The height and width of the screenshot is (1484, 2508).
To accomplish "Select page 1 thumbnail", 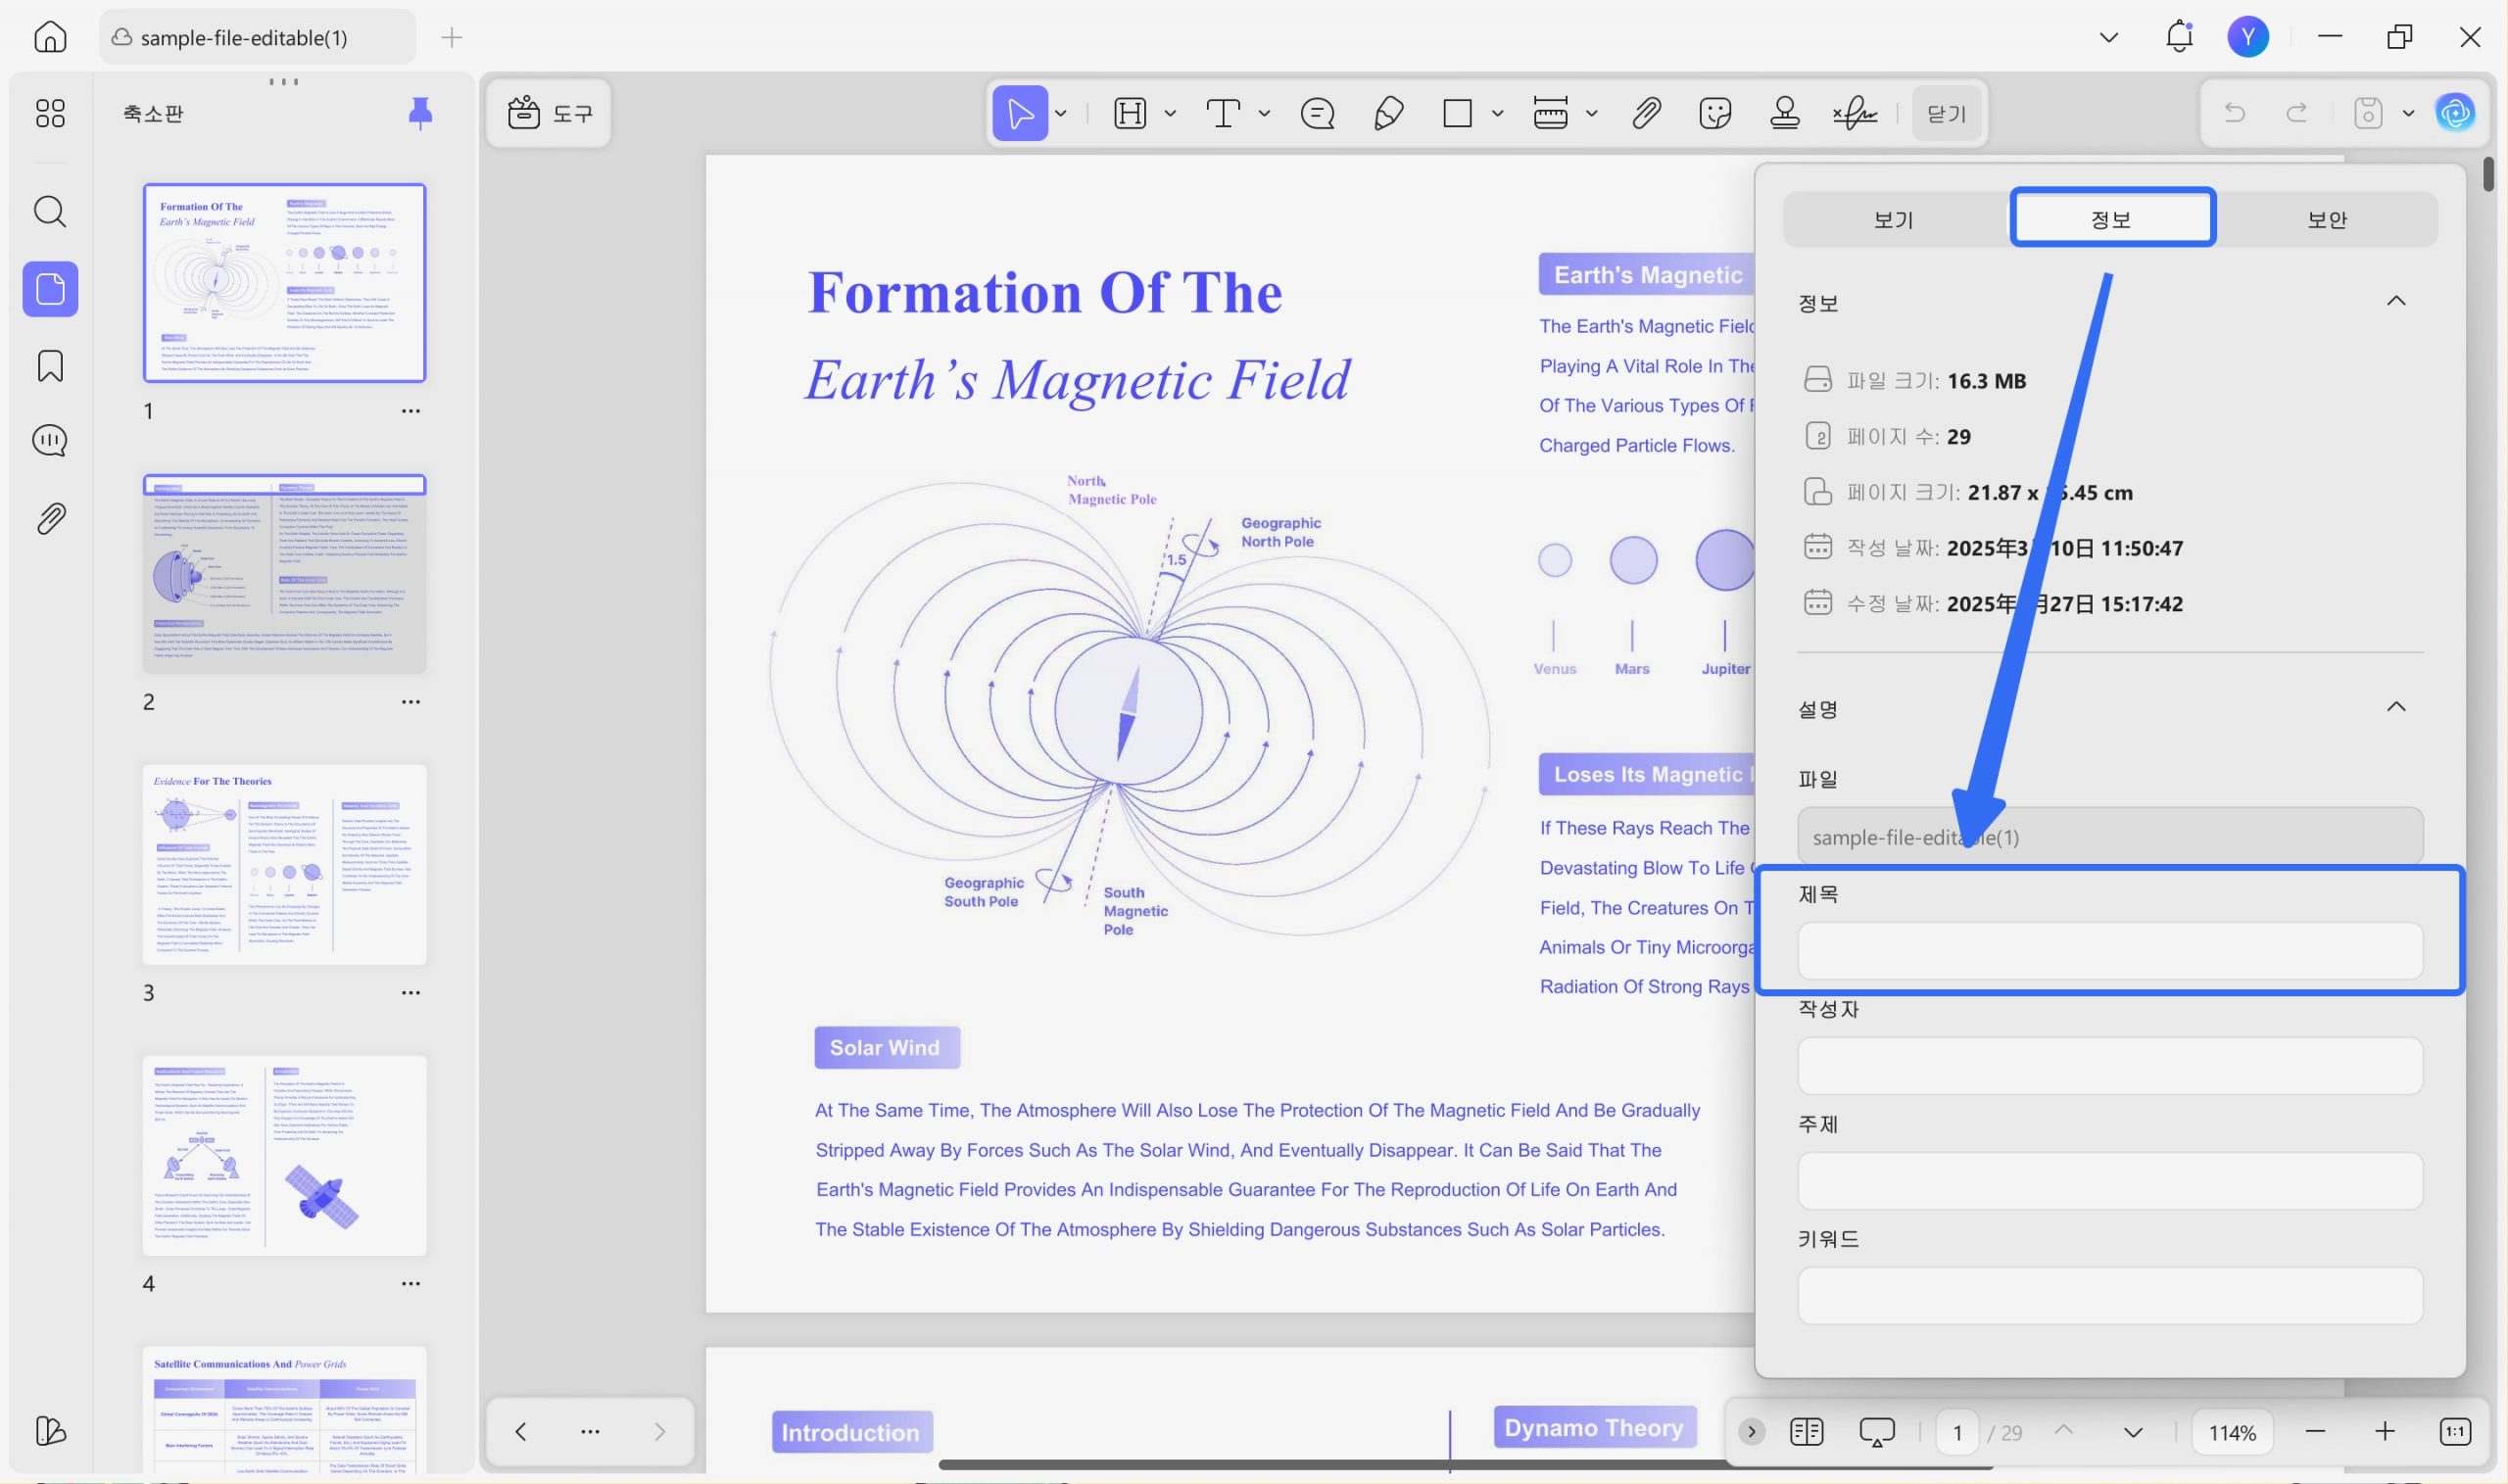I will [284, 282].
